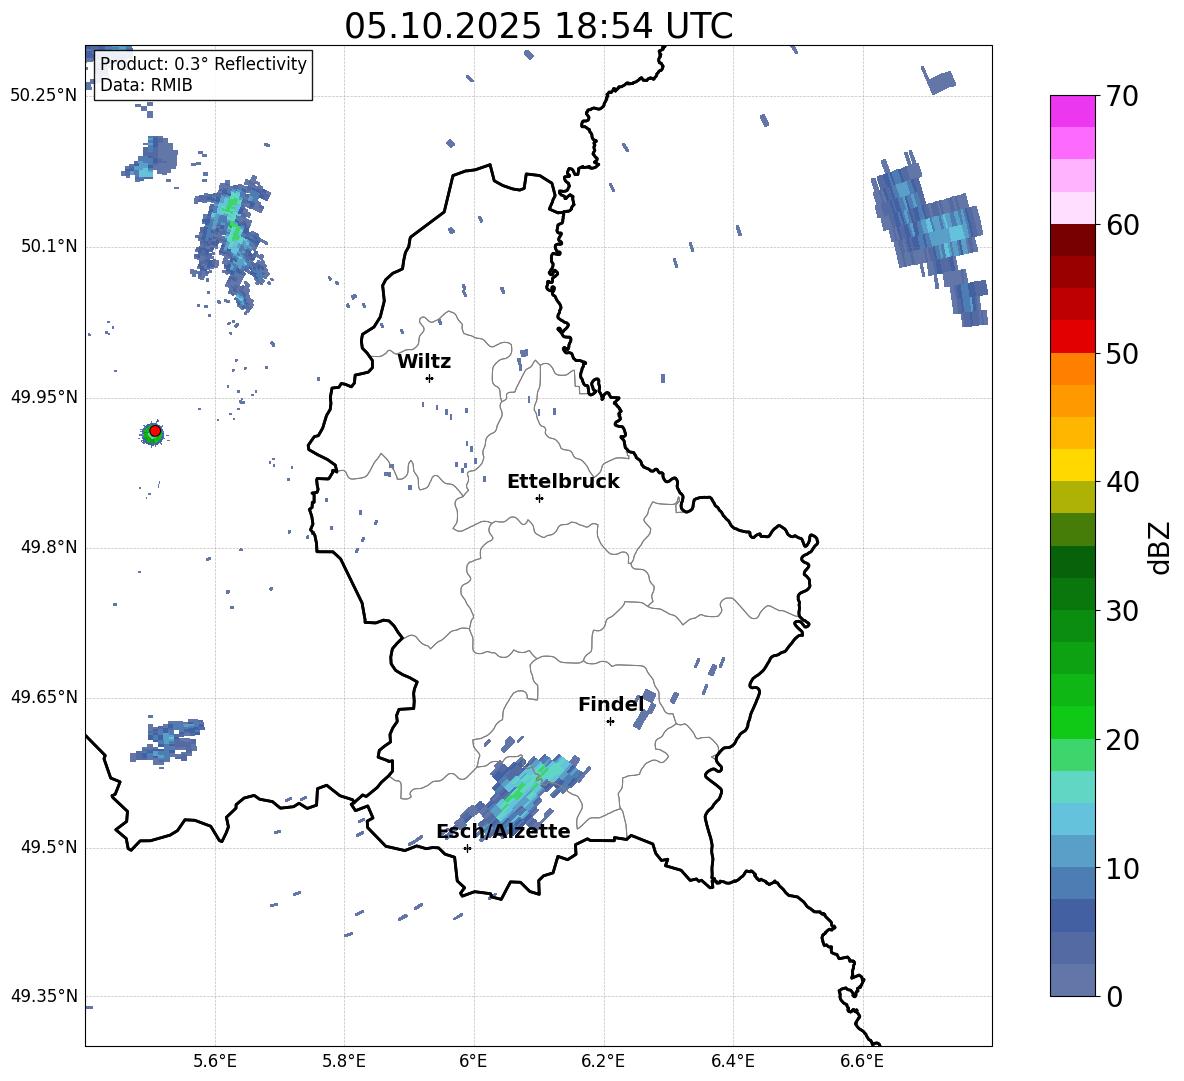Click the 50.1°N latitude label
The height and width of the screenshot is (1081, 1184).
[x=49, y=247]
